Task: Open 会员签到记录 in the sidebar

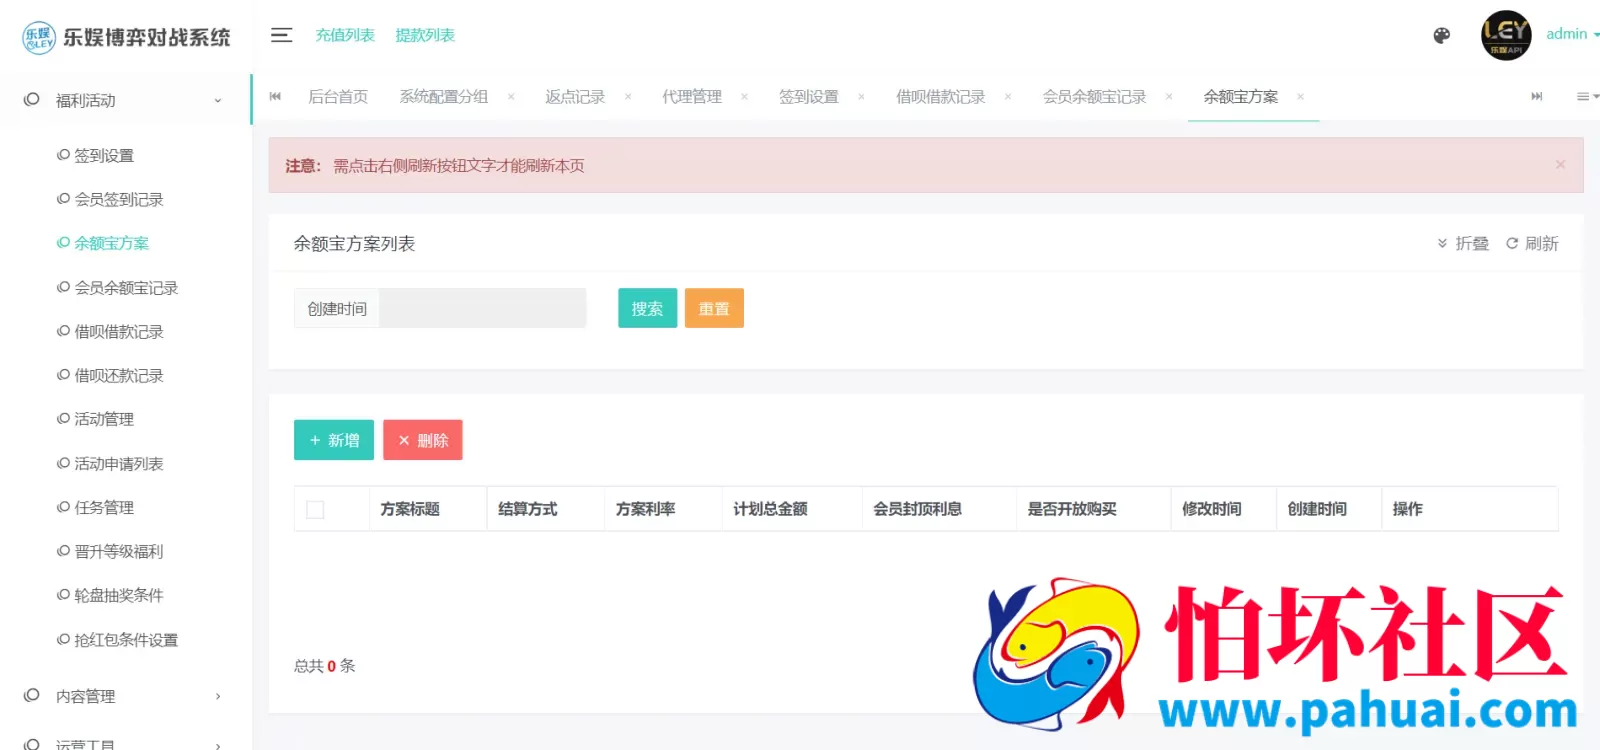Action: [118, 199]
